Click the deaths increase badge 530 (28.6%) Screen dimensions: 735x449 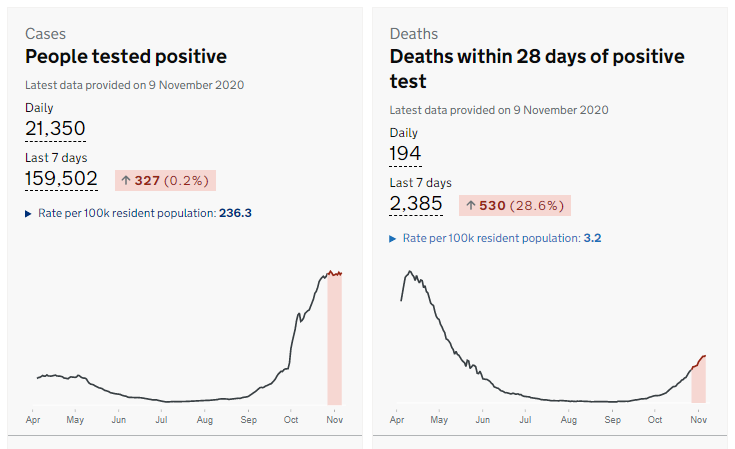click(514, 205)
